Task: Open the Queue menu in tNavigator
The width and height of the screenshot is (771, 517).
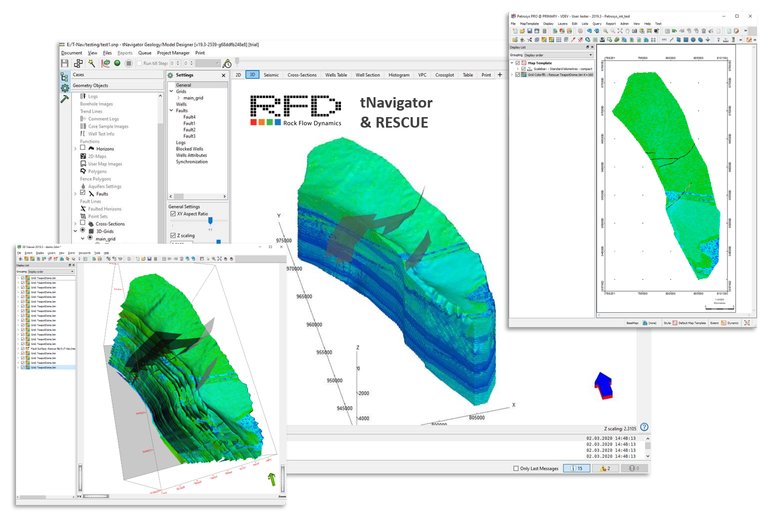Action: tap(145, 53)
